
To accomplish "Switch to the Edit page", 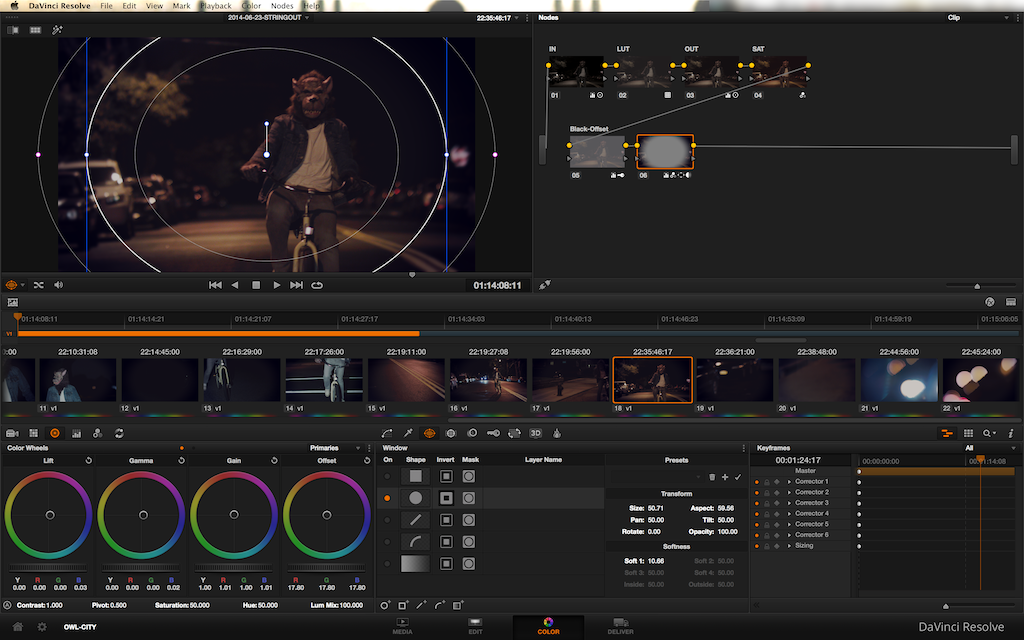I will click(x=475, y=626).
